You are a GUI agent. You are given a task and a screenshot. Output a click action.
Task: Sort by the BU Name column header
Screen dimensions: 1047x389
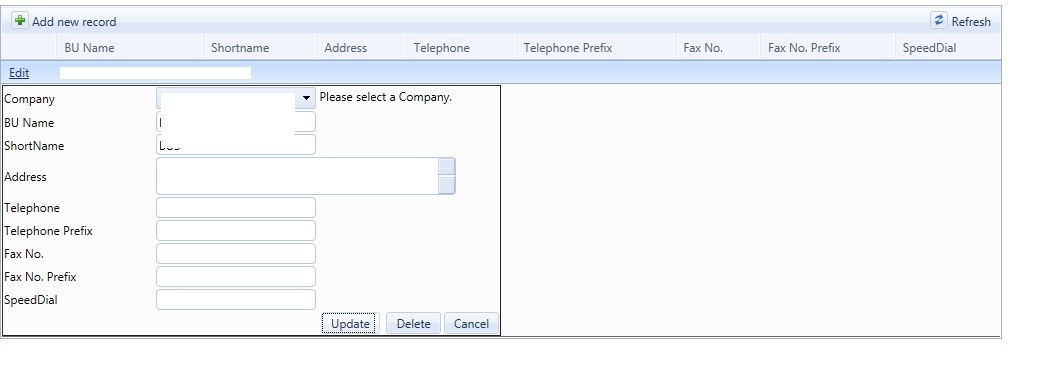click(89, 48)
